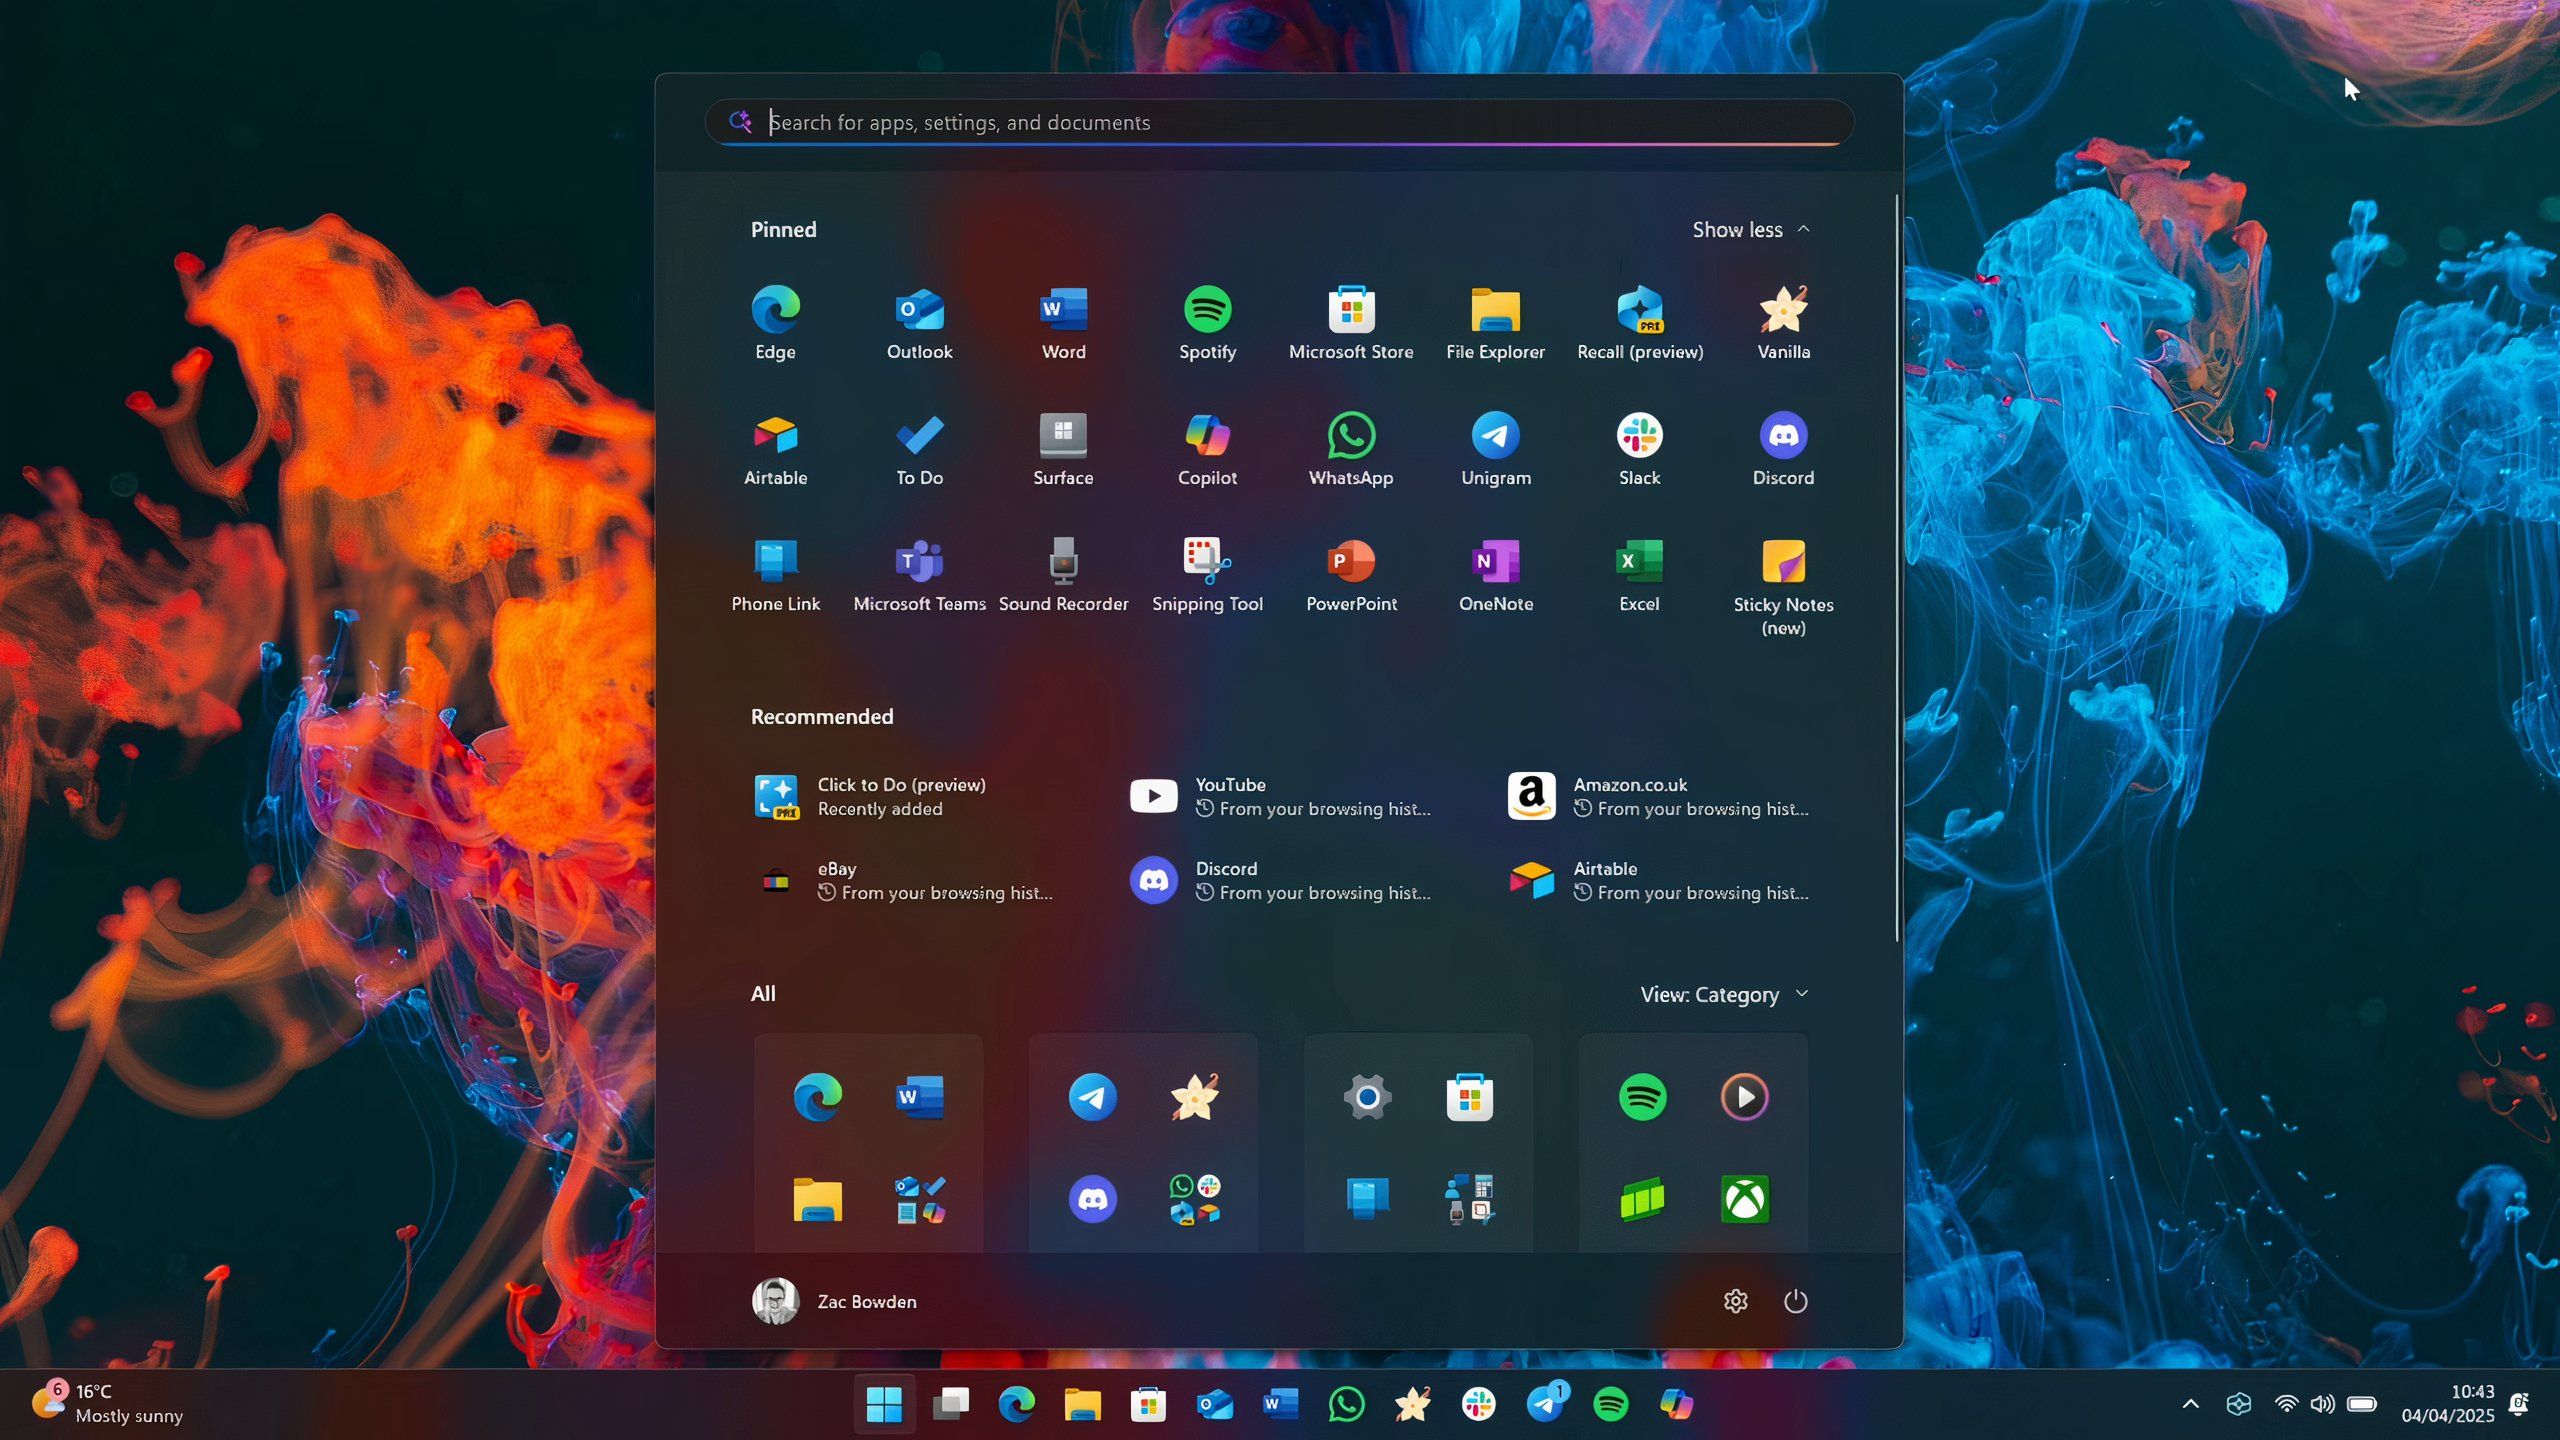Open Word from the Pinned section

click(1063, 322)
